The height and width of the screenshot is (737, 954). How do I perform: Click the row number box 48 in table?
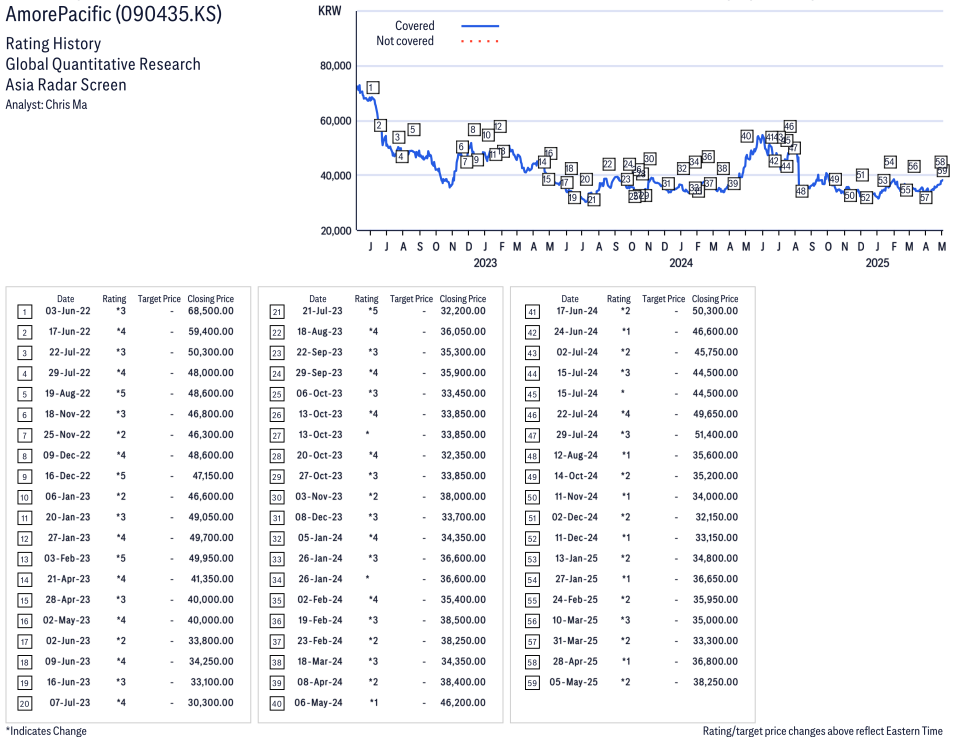(532, 456)
